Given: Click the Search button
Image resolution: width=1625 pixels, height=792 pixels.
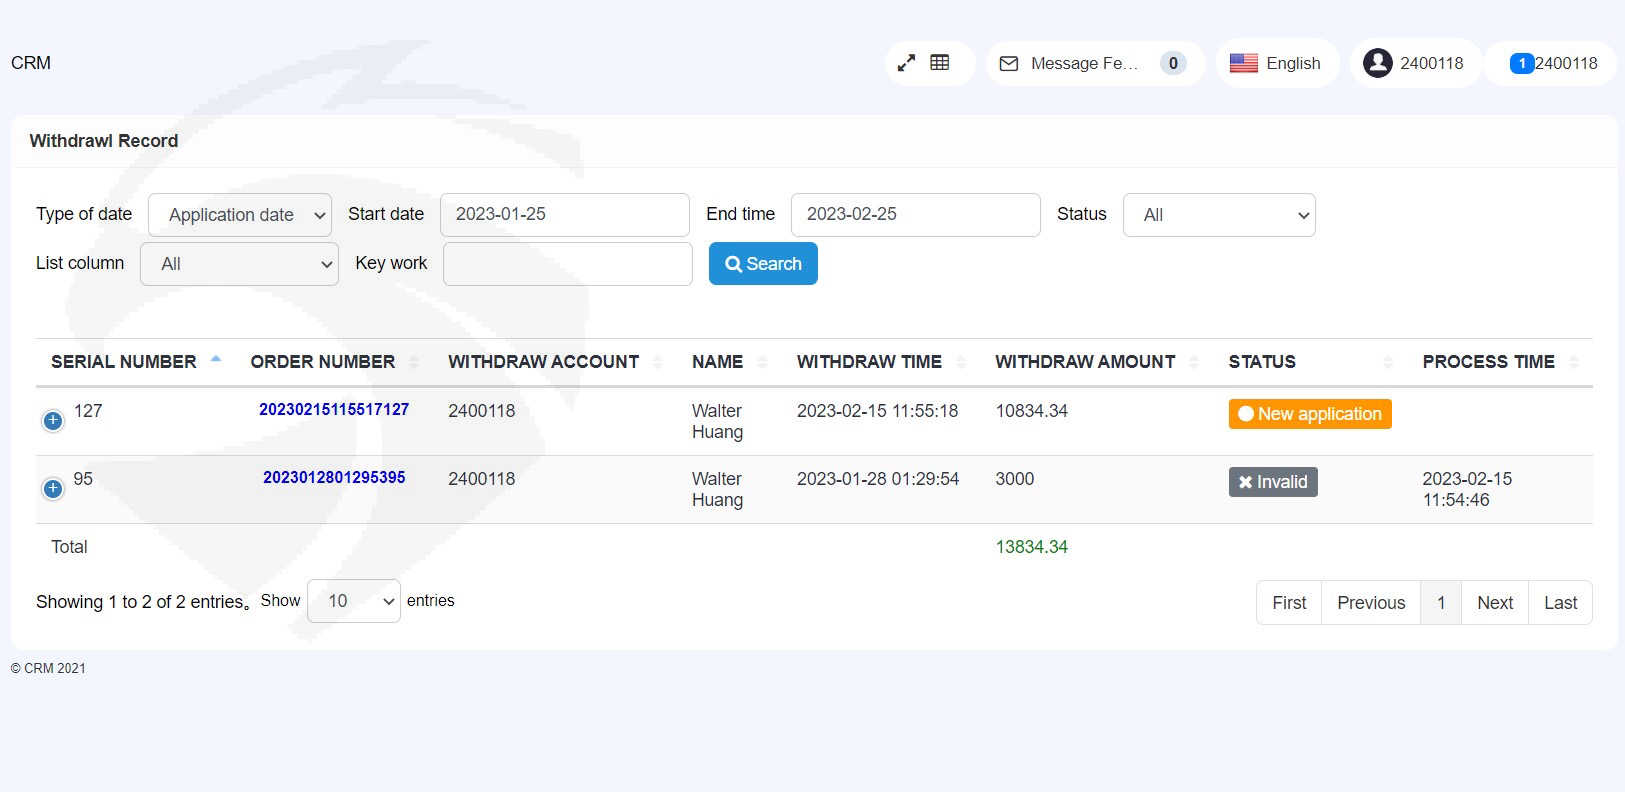Looking at the screenshot, I should pos(763,264).
